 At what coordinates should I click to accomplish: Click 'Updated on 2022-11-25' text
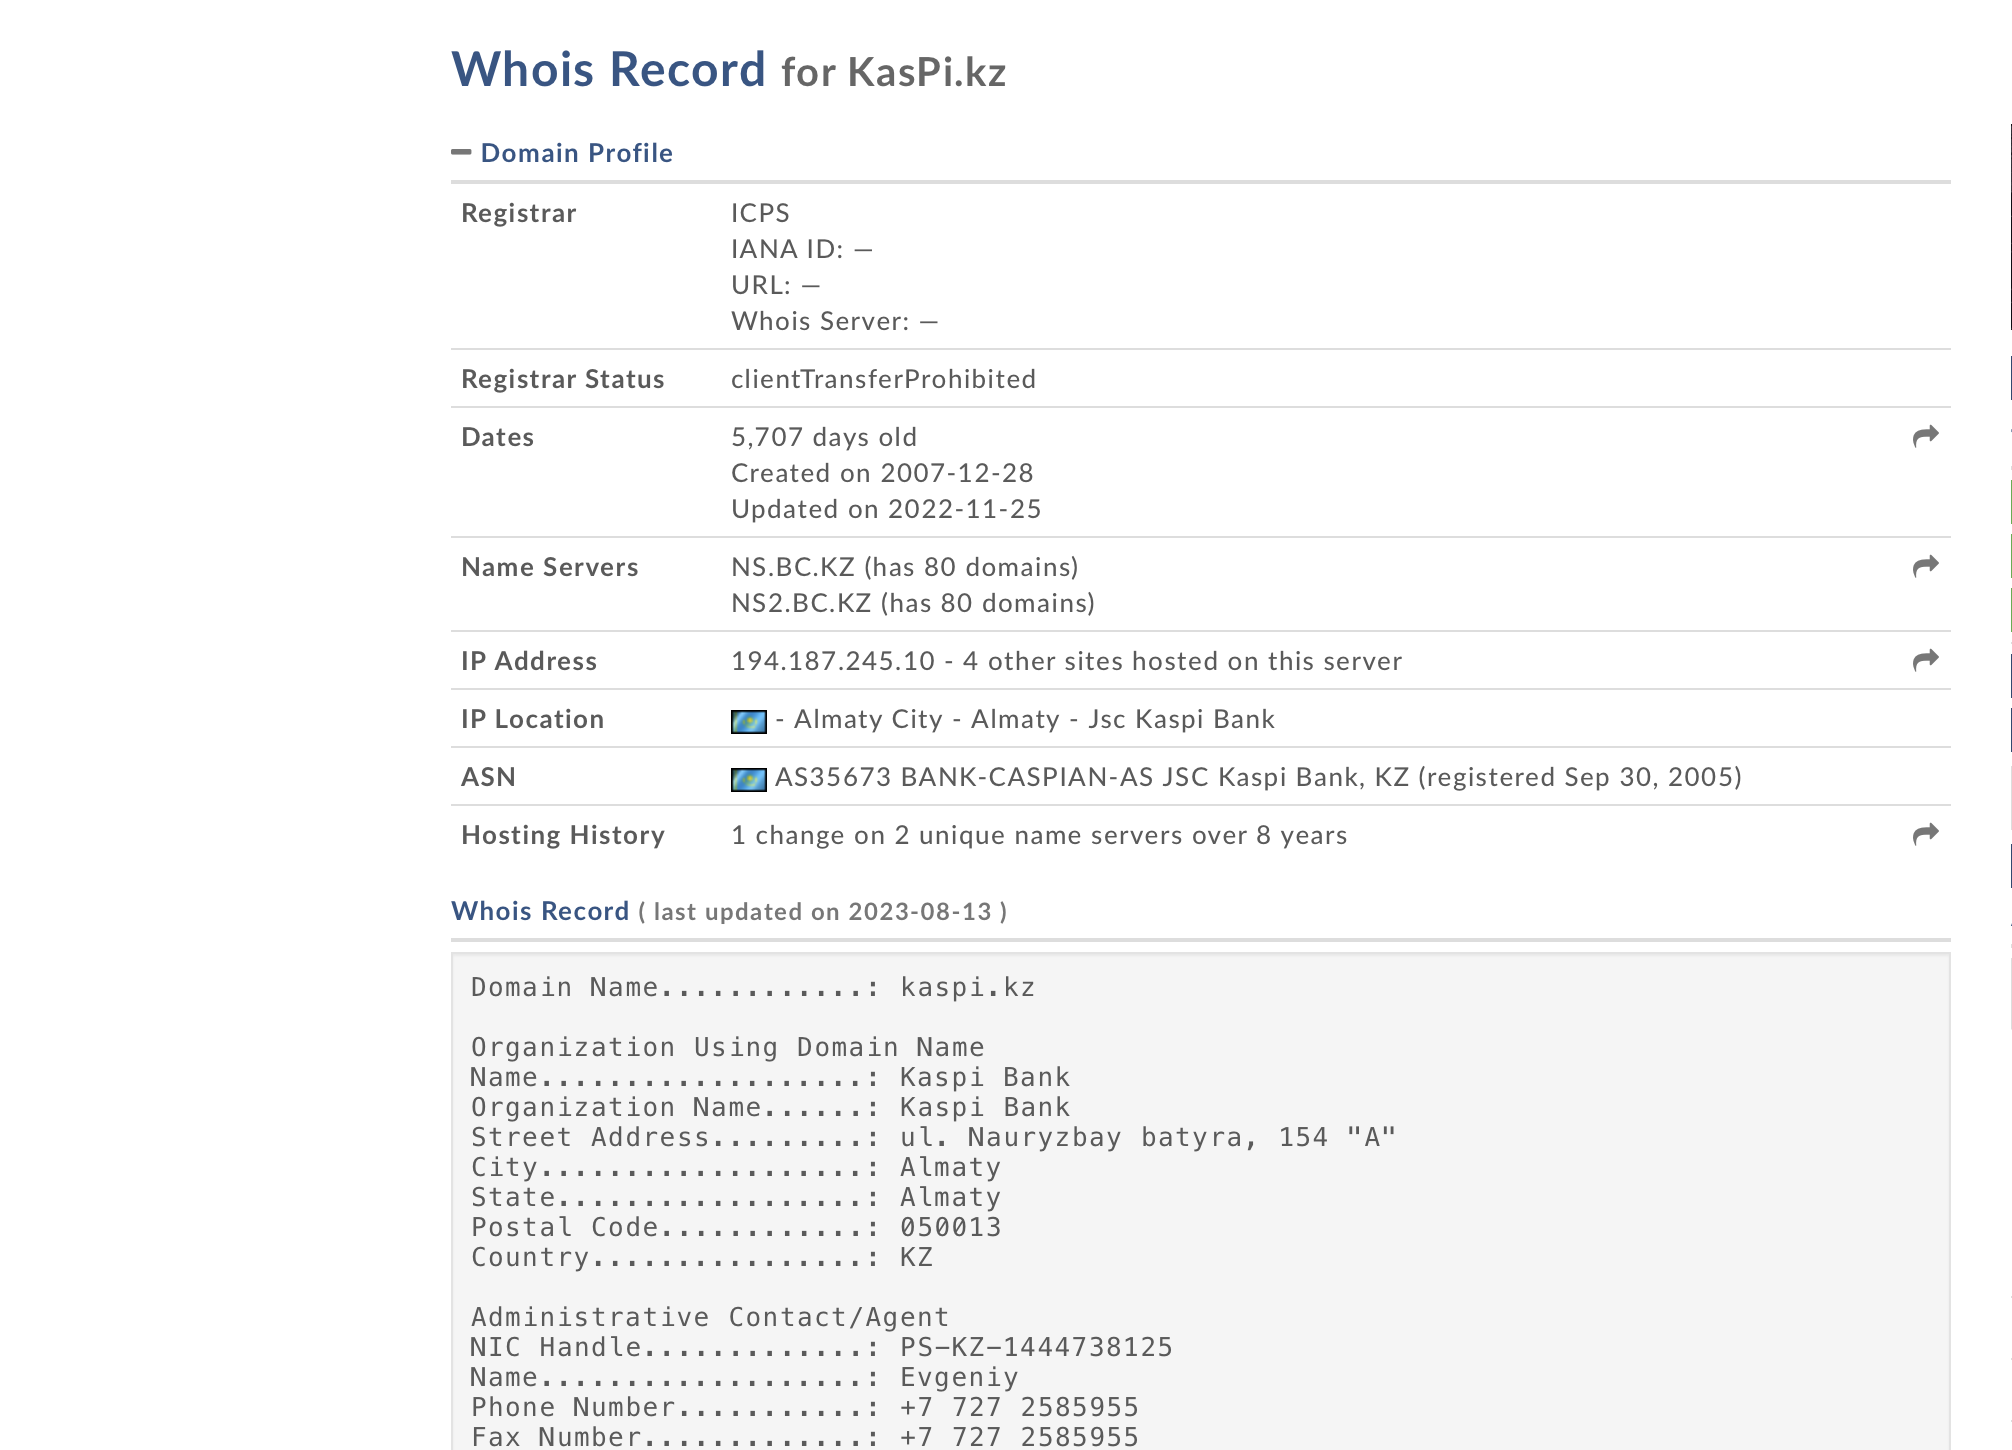pyautogui.click(x=886, y=509)
